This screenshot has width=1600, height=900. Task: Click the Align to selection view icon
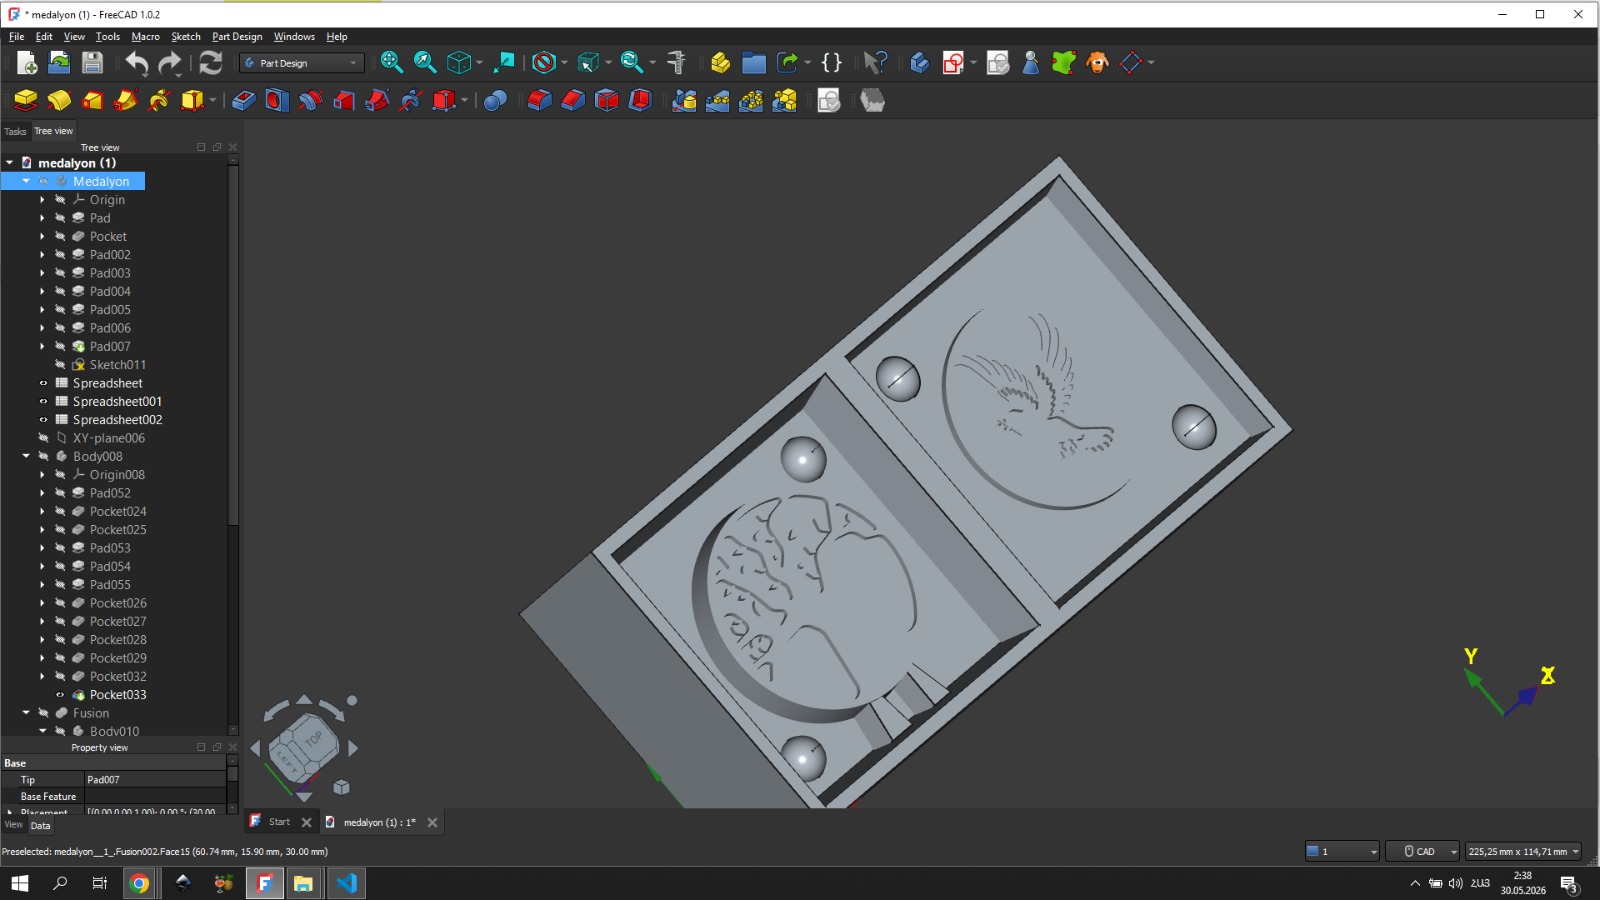(x=505, y=63)
